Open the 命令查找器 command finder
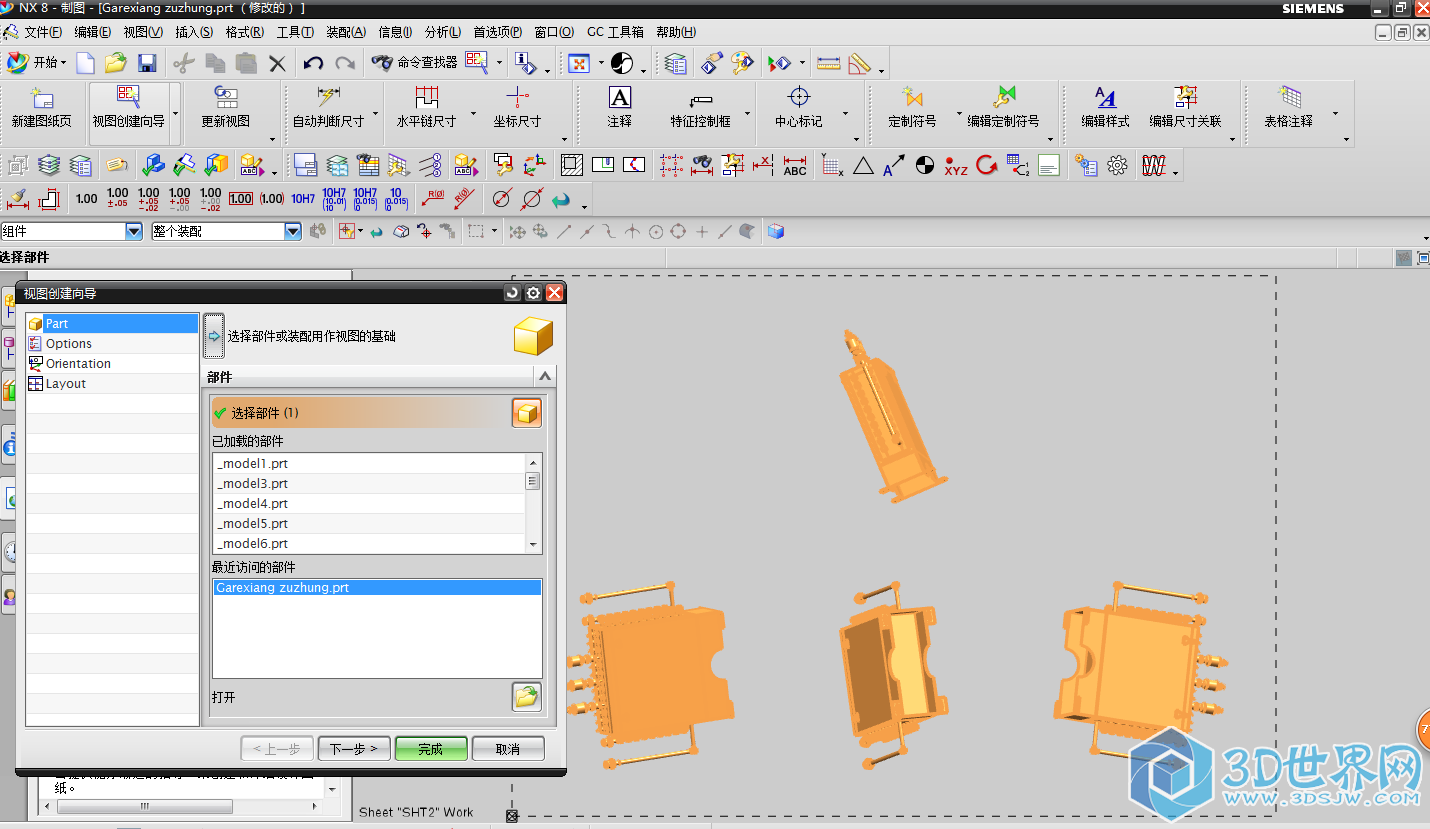Image resolution: width=1430 pixels, height=829 pixels. click(414, 62)
